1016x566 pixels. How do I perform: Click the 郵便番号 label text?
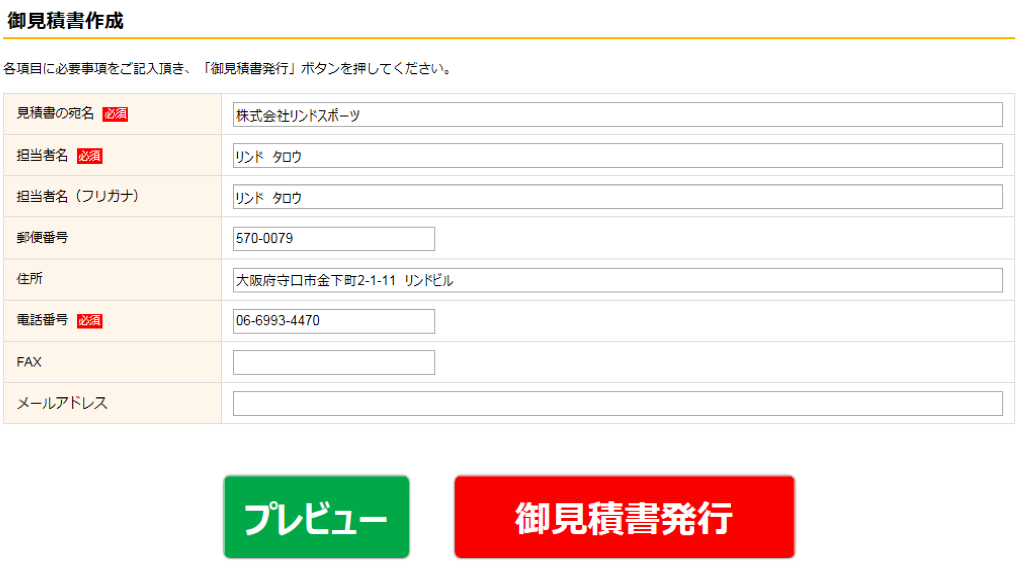click(x=42, y=238)
